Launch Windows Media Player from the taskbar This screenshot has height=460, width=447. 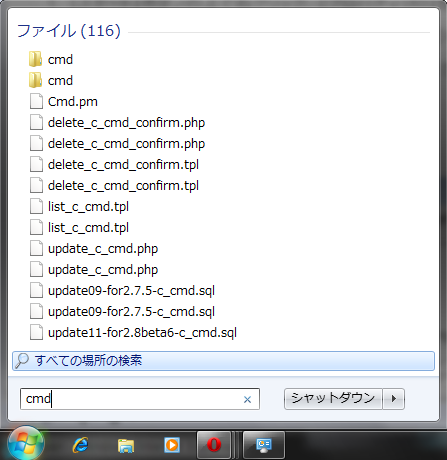(172, 445)
